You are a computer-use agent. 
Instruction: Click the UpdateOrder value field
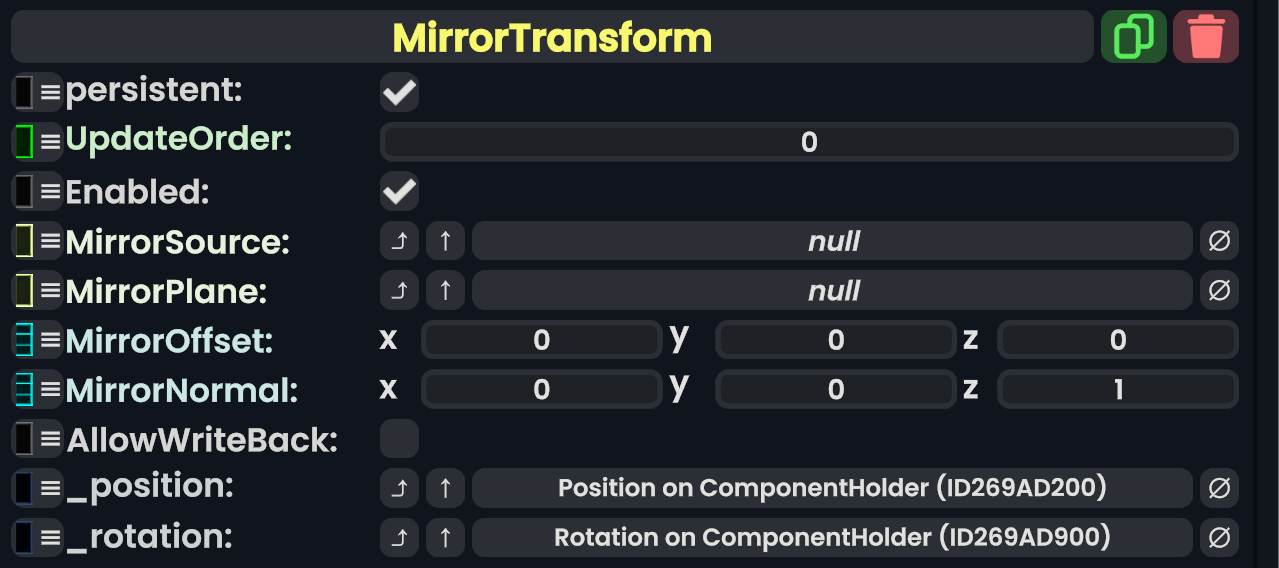[809, 142]
